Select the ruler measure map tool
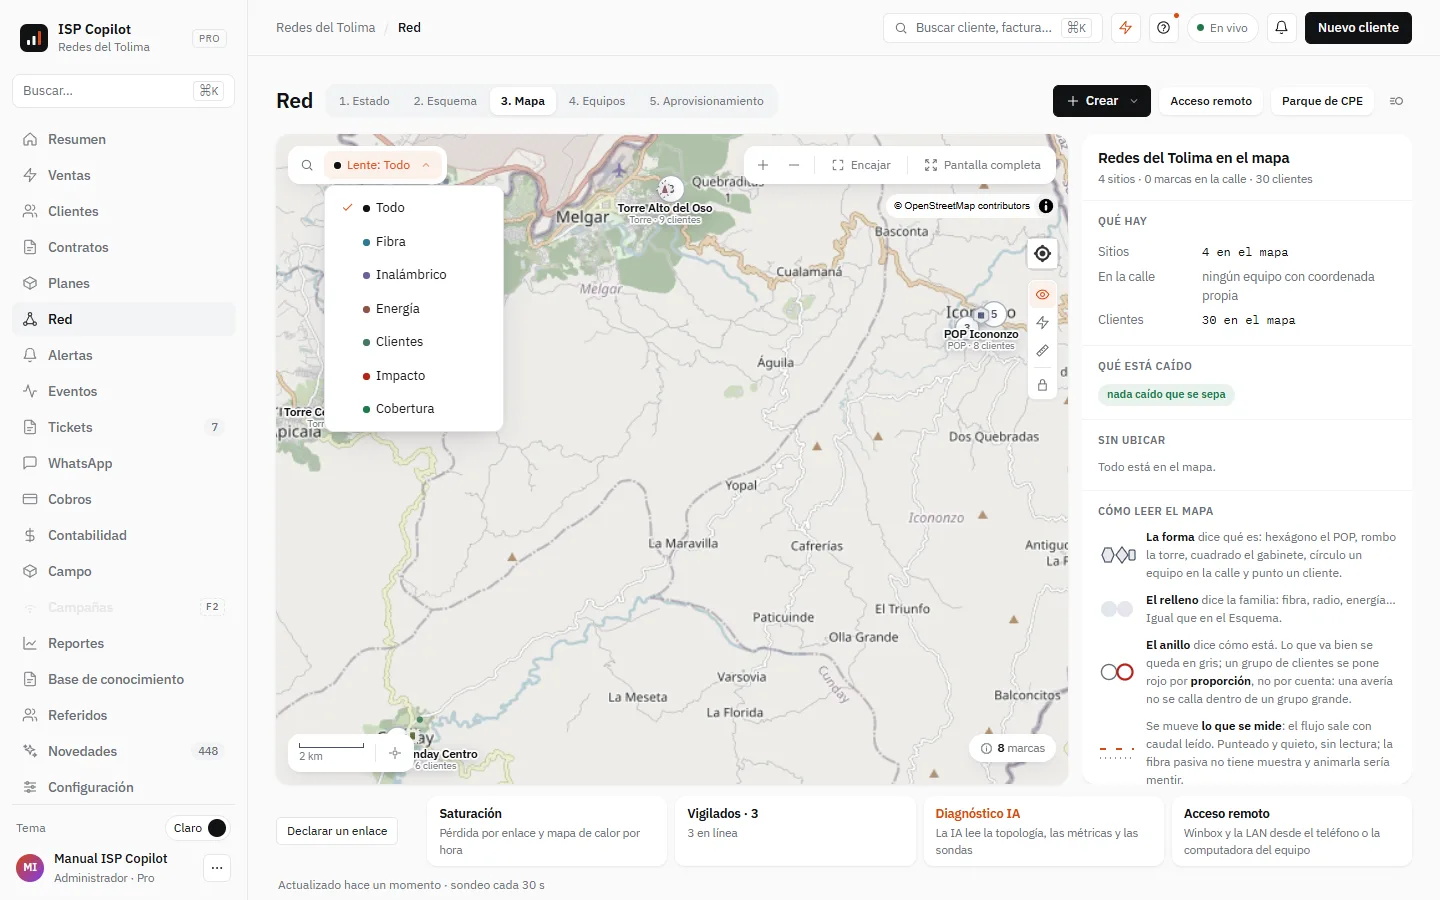This screenshot has width=1440, height=900. [x=1042, y=351]
